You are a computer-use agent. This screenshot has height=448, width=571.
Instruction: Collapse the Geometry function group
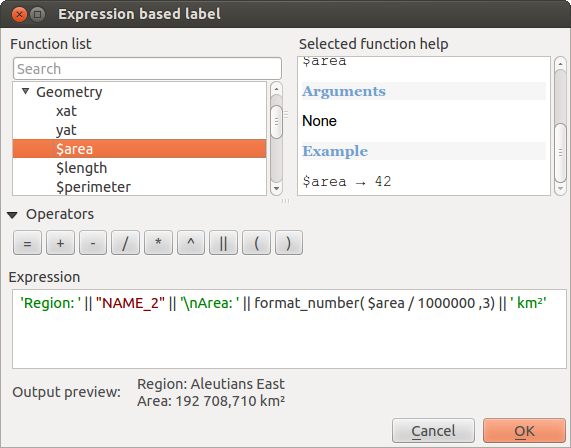[25, 91]
